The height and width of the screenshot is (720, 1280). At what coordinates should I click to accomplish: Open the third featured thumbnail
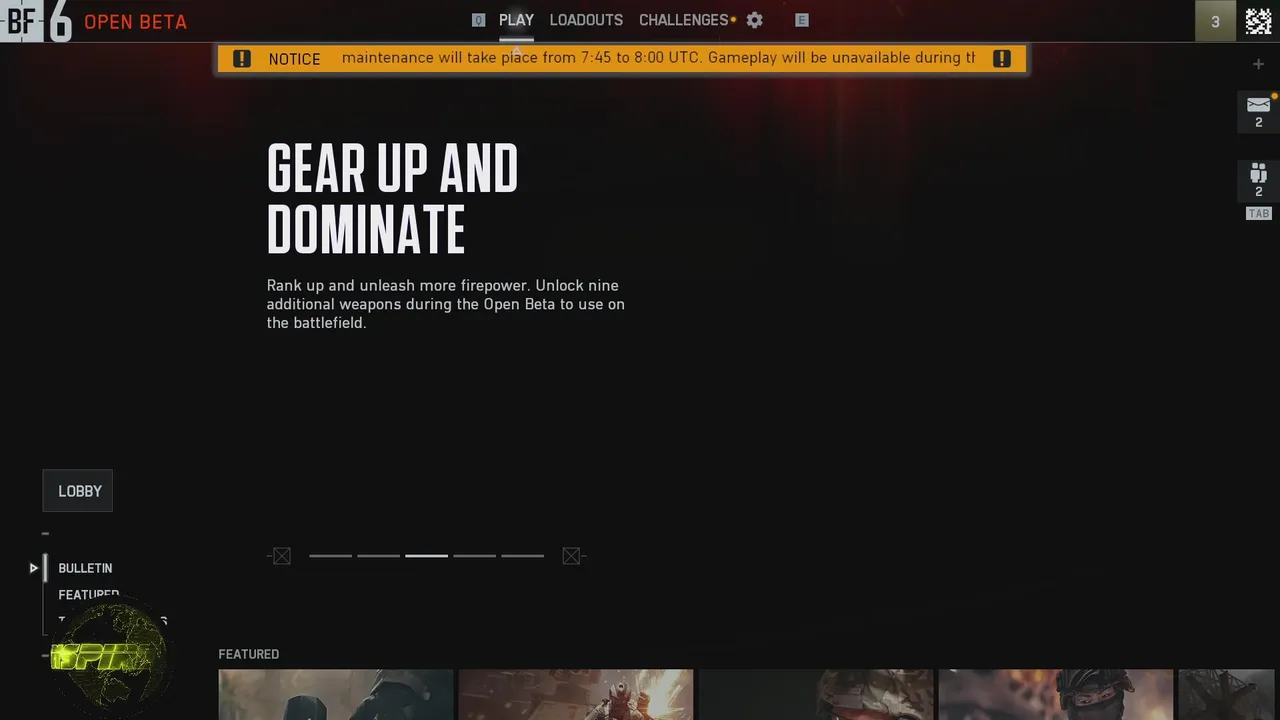tap(816, 694)
